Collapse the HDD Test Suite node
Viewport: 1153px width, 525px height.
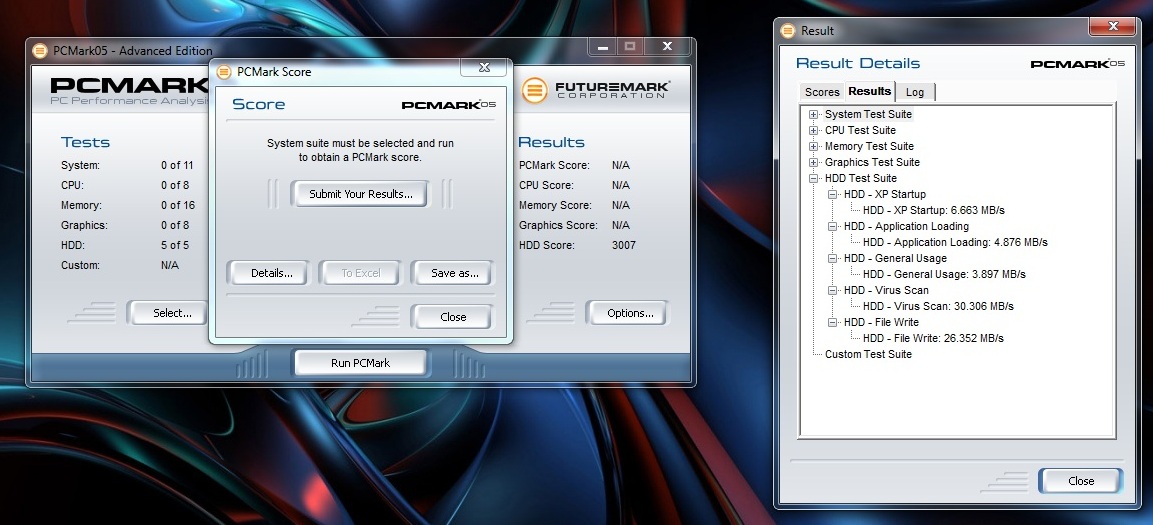[813, 179]
